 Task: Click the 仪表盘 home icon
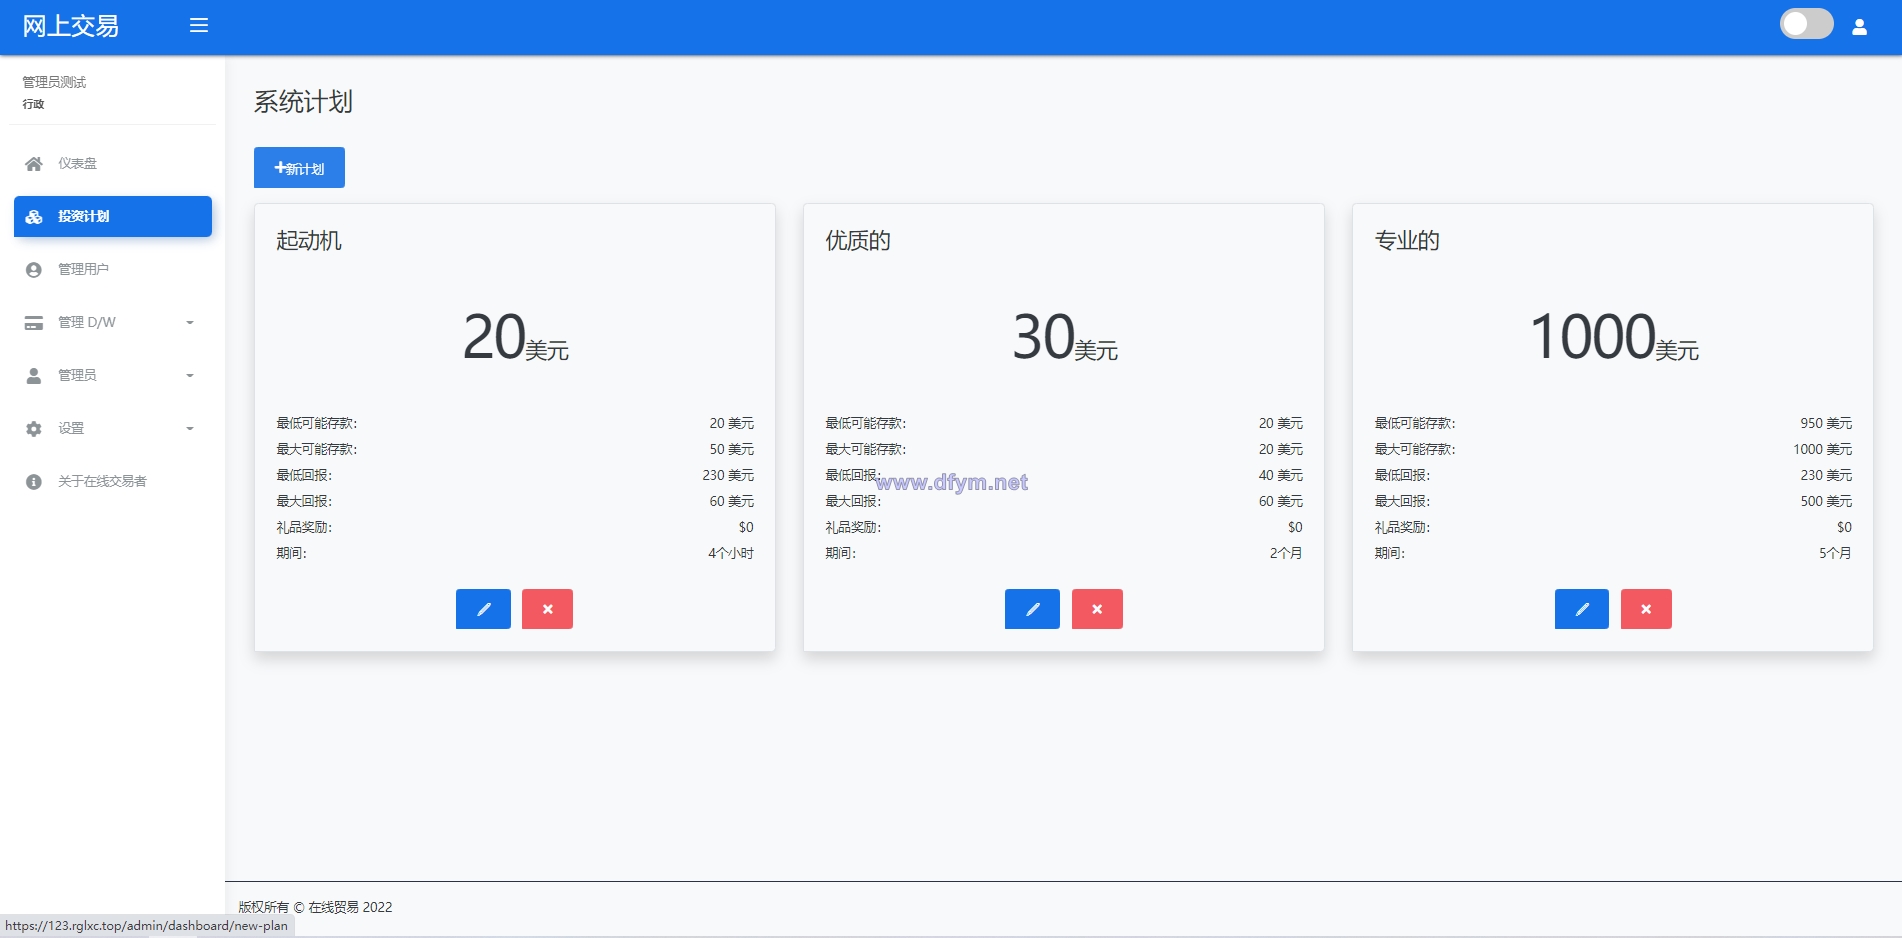[x=34, y=164]
